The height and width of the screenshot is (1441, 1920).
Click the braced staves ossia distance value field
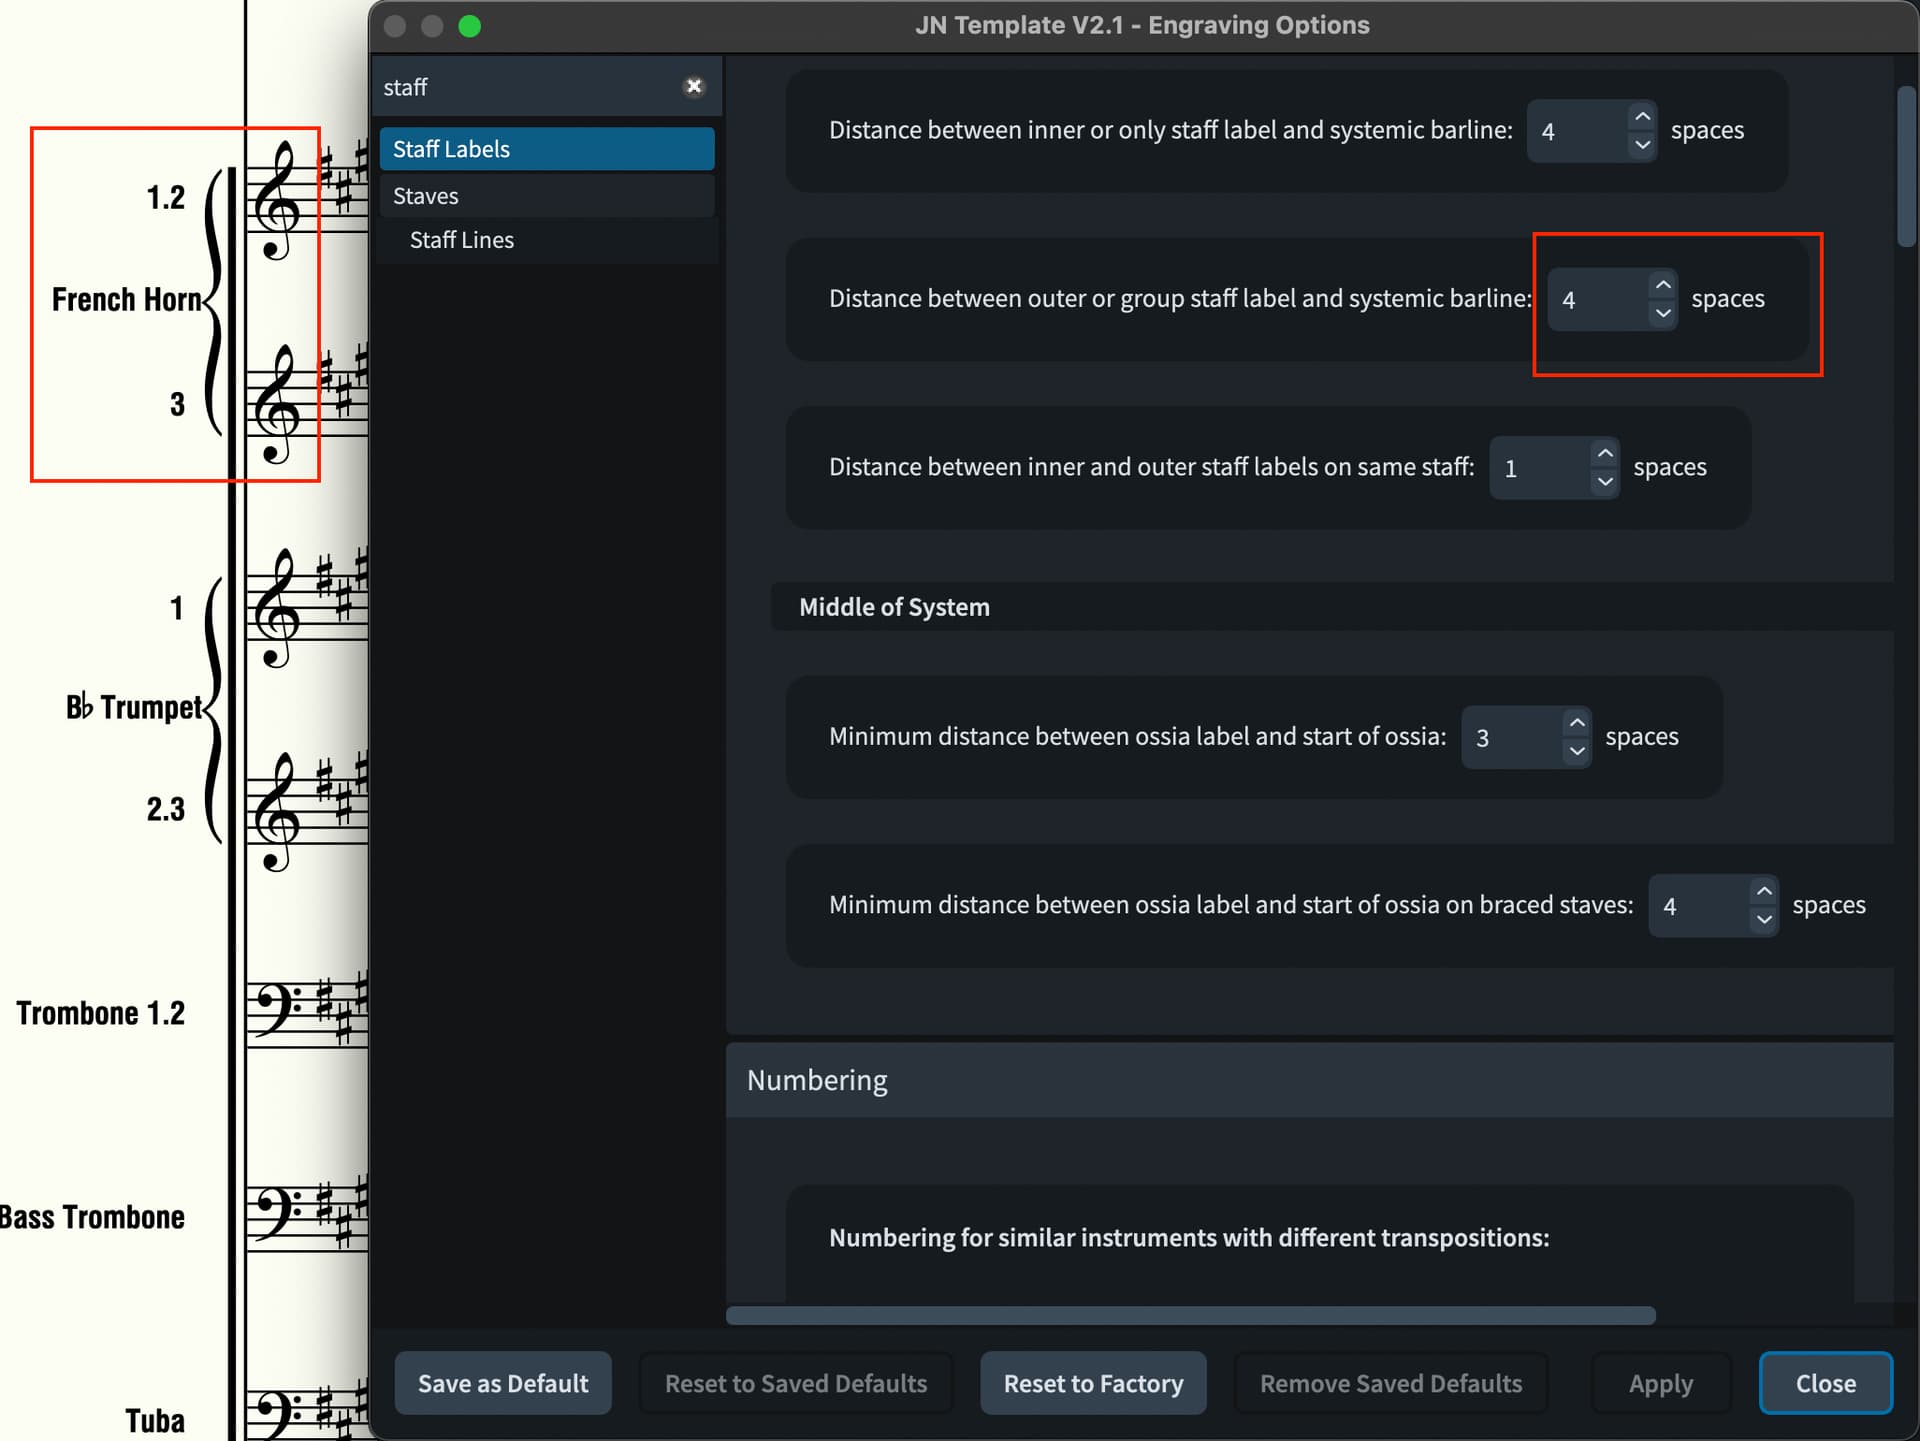coord(1699,905)
